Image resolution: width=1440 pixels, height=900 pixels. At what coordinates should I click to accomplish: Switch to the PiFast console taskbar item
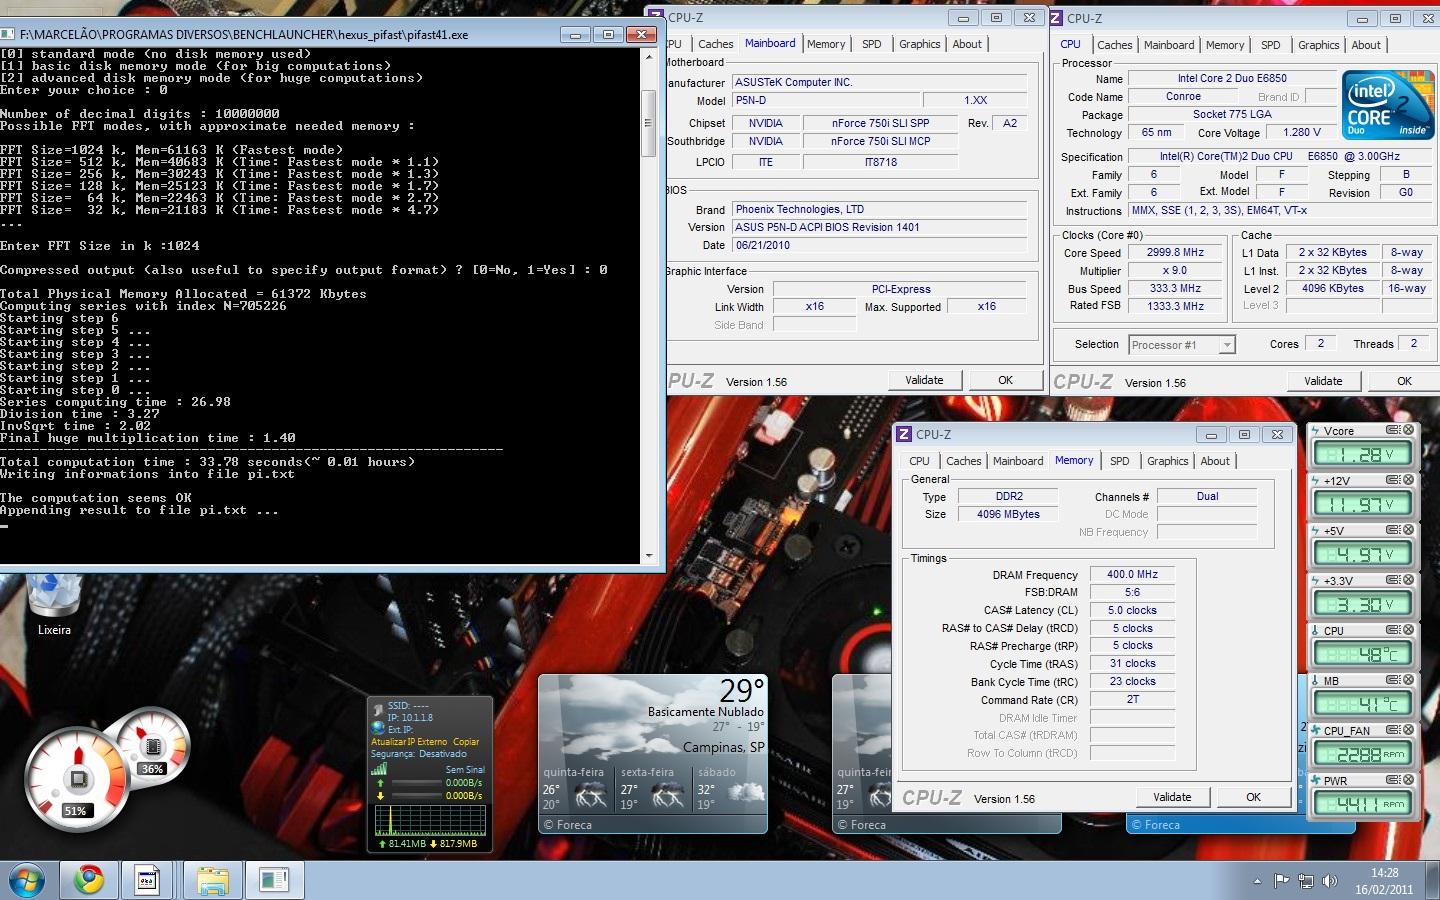(x=148, y=880)
